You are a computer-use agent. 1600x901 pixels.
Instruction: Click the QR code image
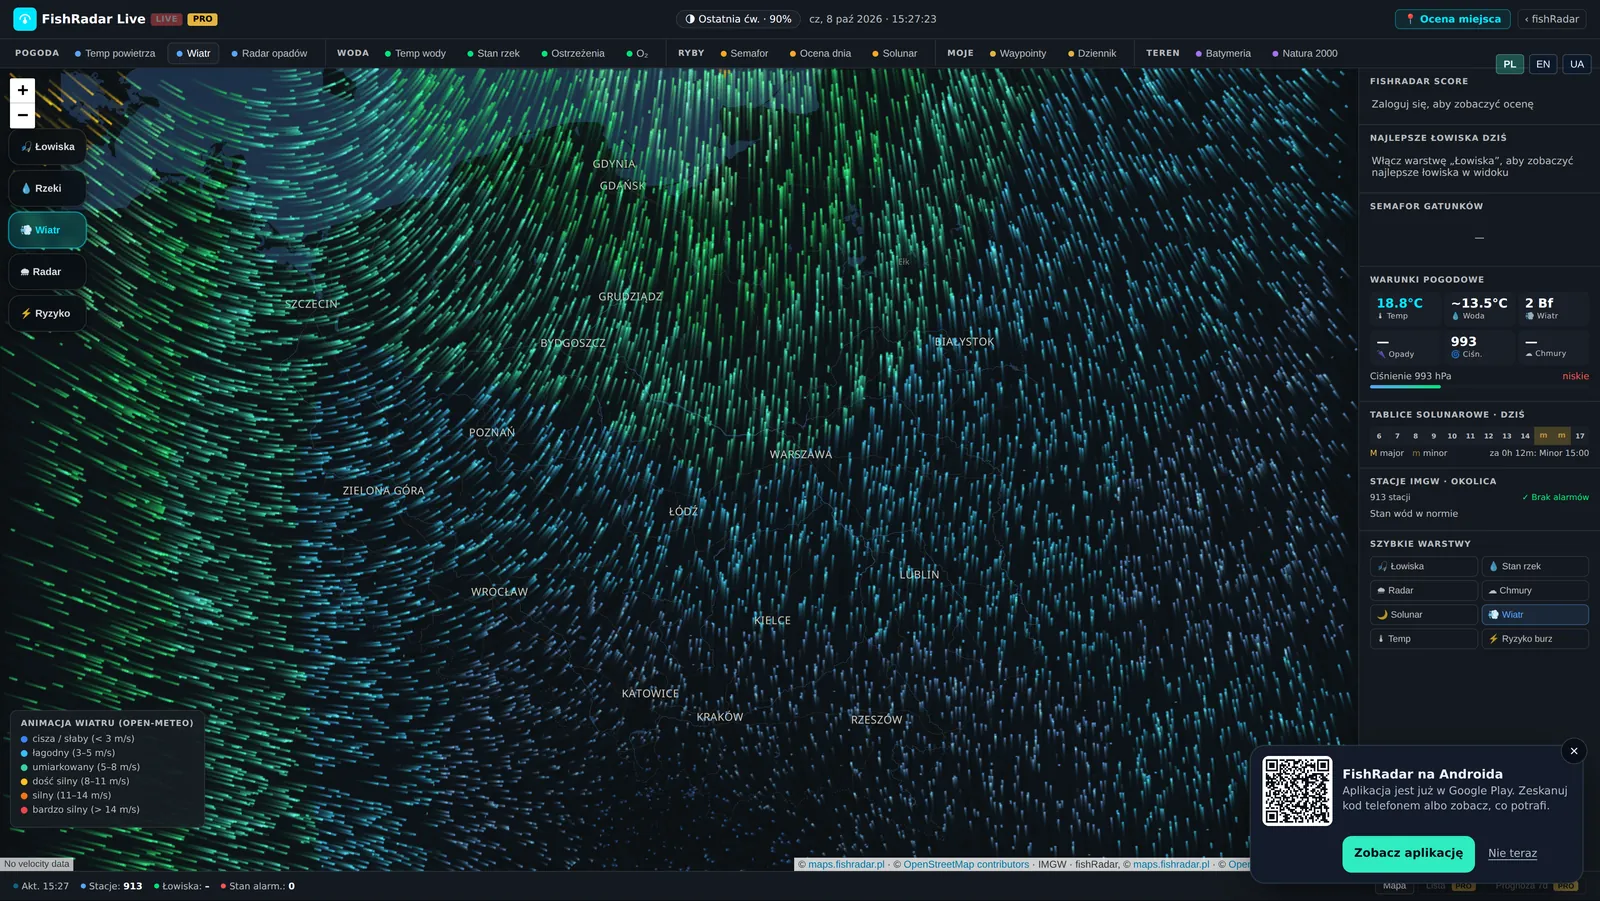(1297, 791)
